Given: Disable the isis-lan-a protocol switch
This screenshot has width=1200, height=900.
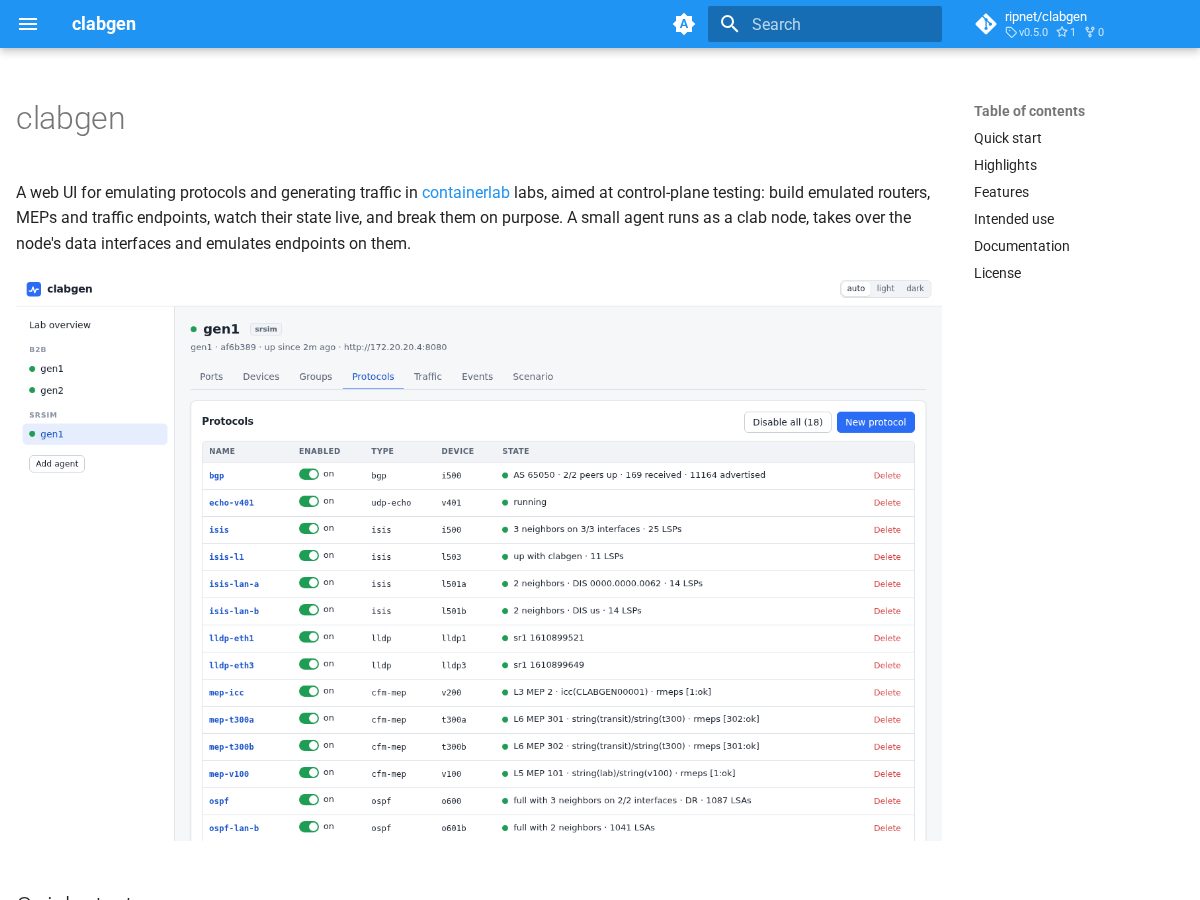Looking at the screenshot, I should 309,582.
